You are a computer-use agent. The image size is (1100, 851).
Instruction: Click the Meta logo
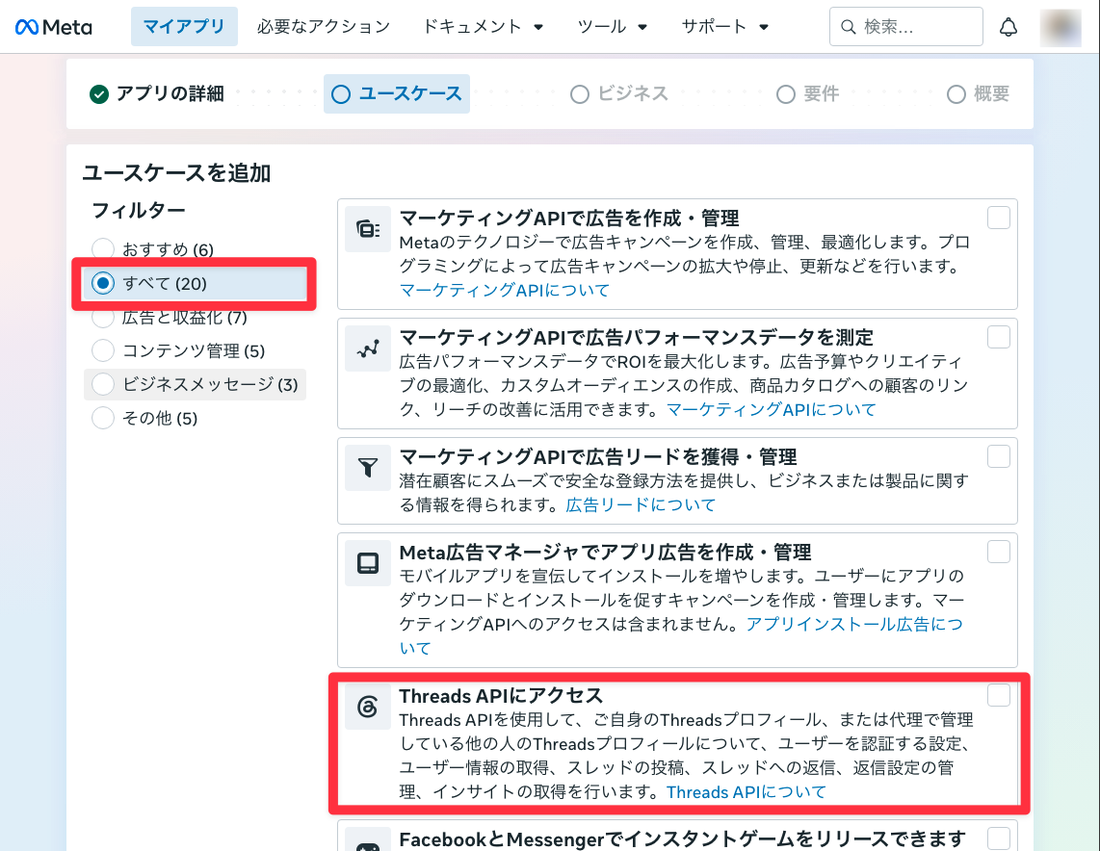pos(53,27)
